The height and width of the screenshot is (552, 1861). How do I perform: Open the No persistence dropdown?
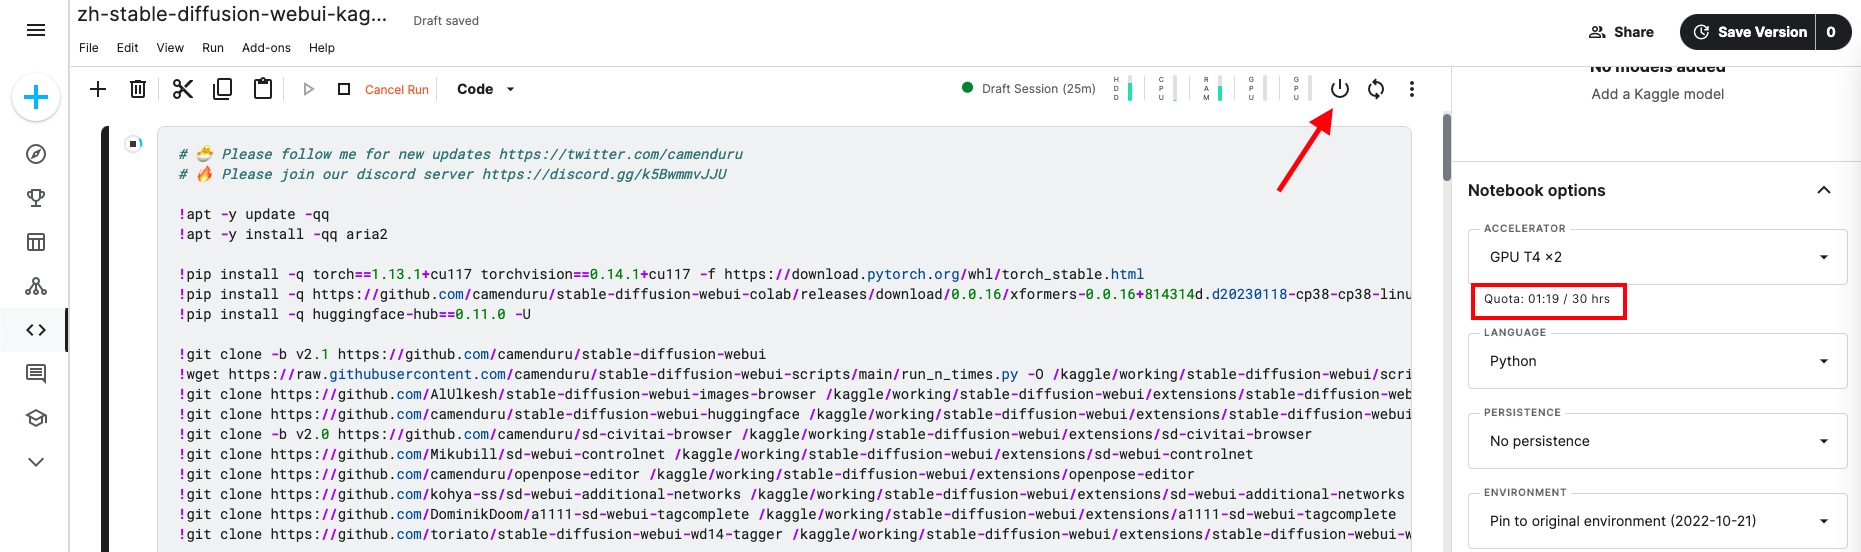(1657, 441)
